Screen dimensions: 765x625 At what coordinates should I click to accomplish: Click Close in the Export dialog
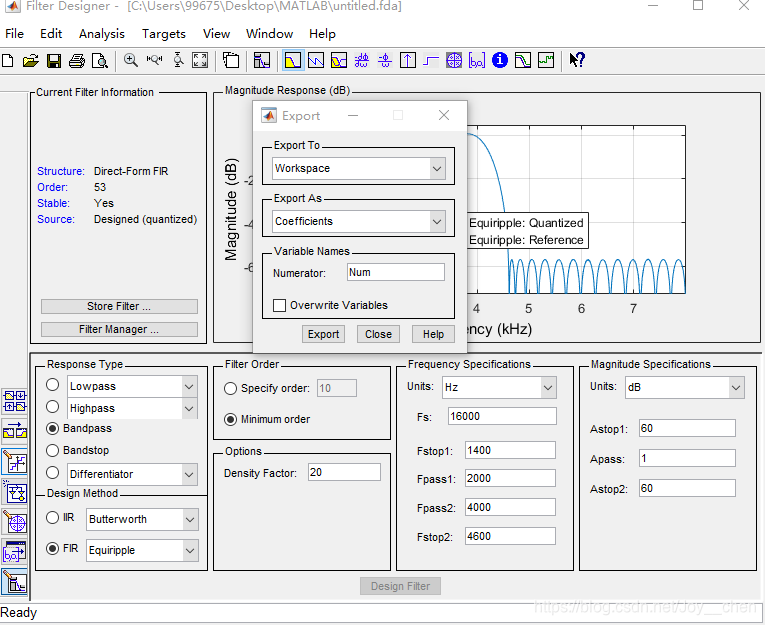click(378, 334)
